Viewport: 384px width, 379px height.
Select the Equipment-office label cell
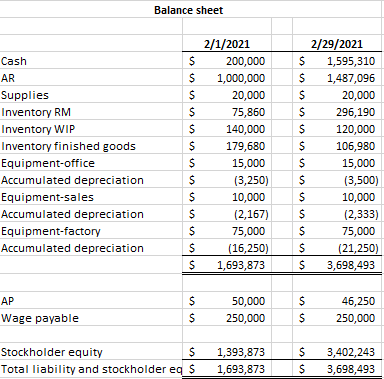[x=48, y=163]
